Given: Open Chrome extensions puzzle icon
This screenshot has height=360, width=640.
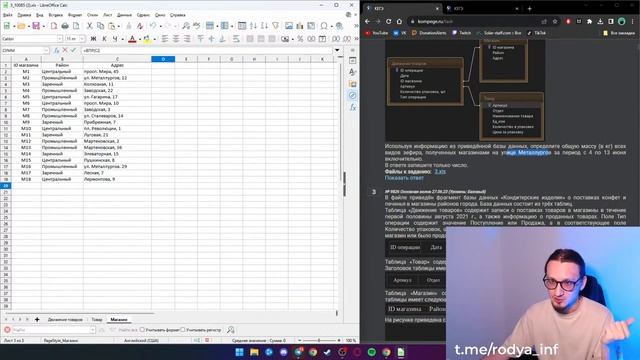Looking at the screenshot, I should (x=589, y=21).
